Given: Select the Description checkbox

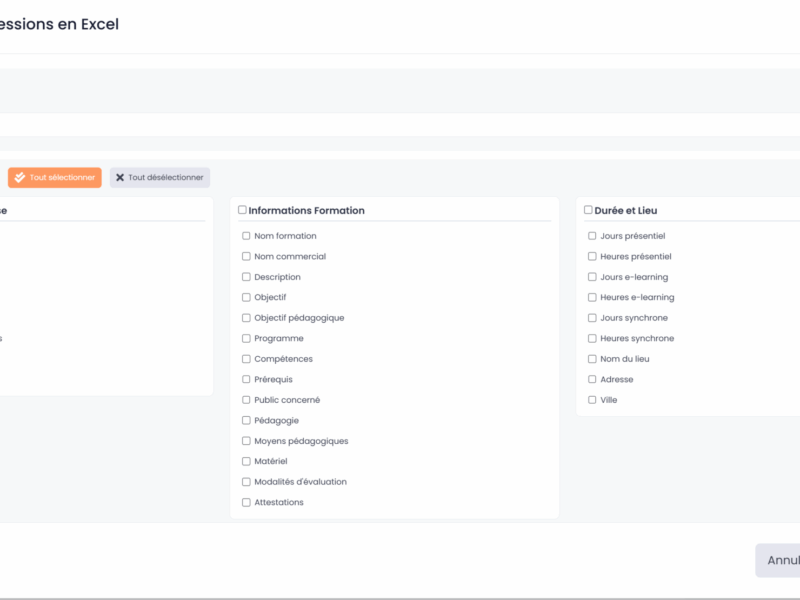Looking at the screenshot, I should 246,277.
